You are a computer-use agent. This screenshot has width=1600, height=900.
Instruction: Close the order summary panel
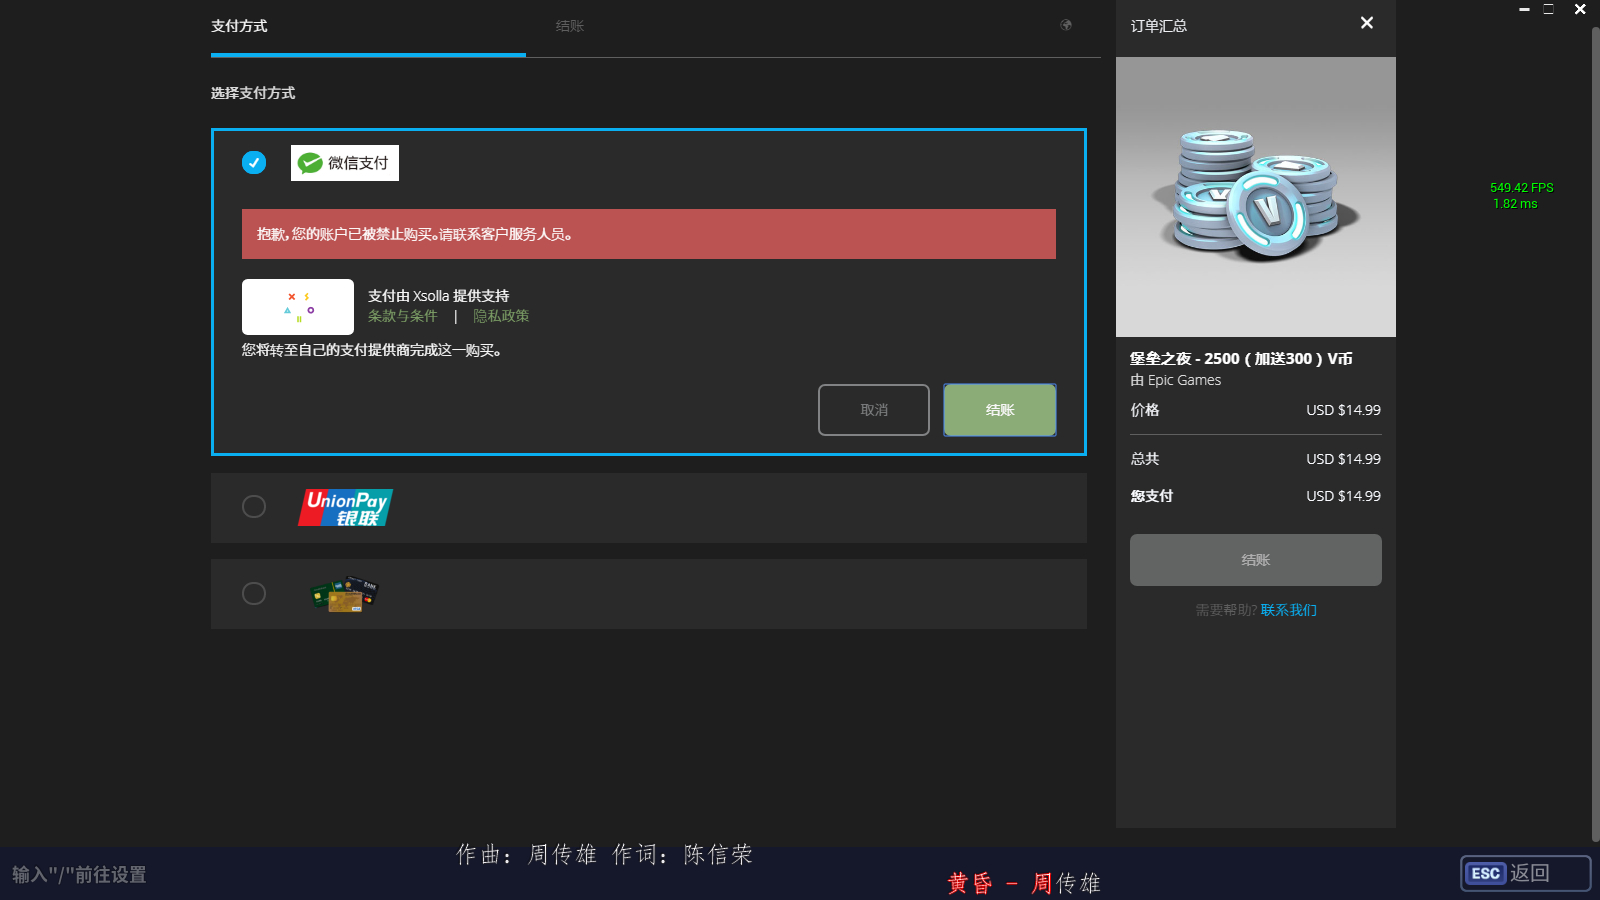coord(1367,23)
